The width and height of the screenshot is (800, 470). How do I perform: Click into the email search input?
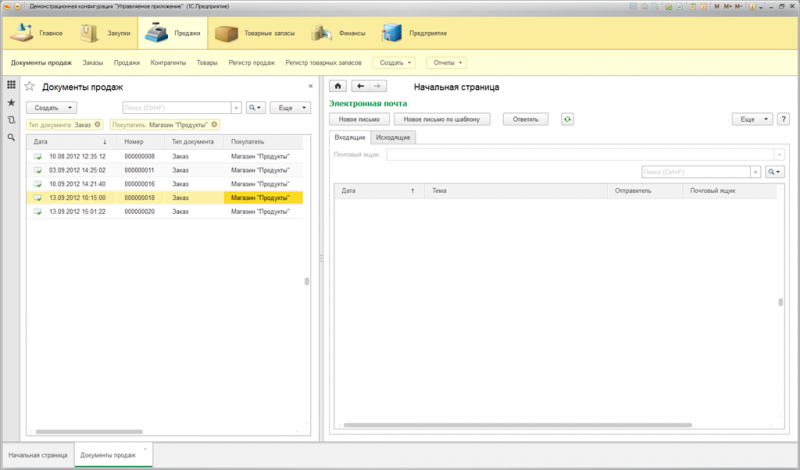pos(695,172)
